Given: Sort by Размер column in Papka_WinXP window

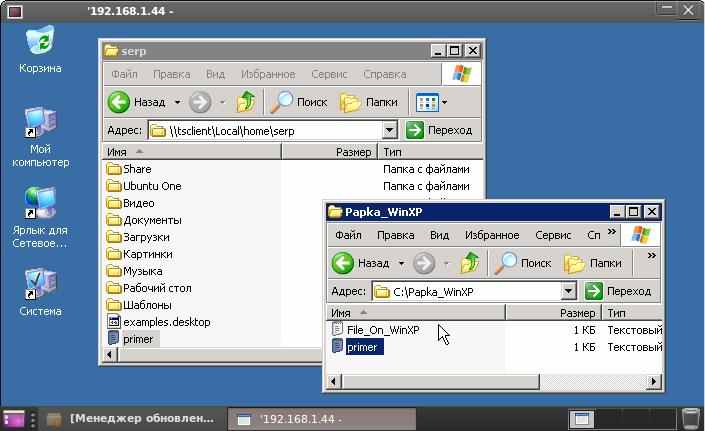Looking at the screenshot, I should coord(553,313).
